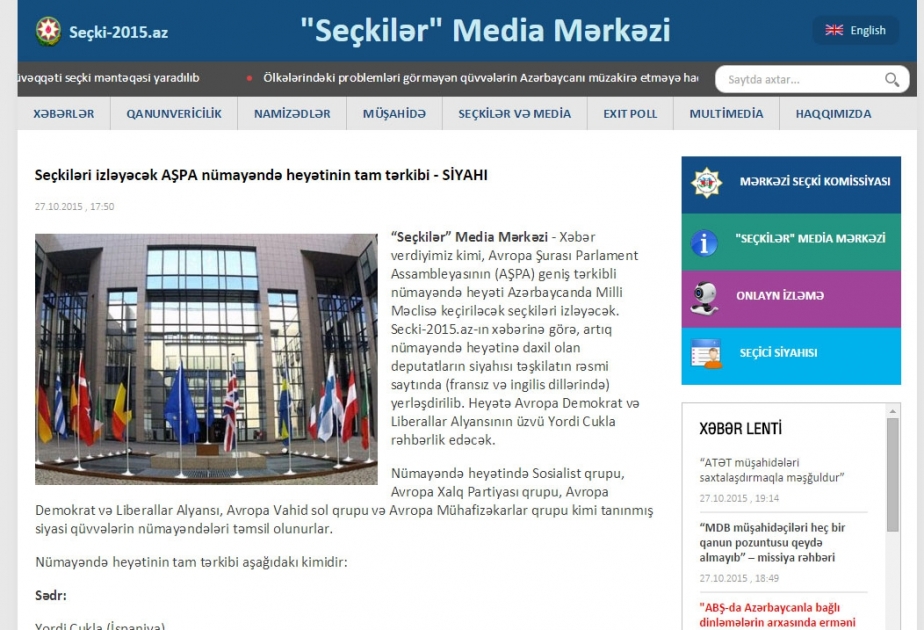Open the Müşahidə menu
Screen dimensions: 924x630
click(394, 114)
